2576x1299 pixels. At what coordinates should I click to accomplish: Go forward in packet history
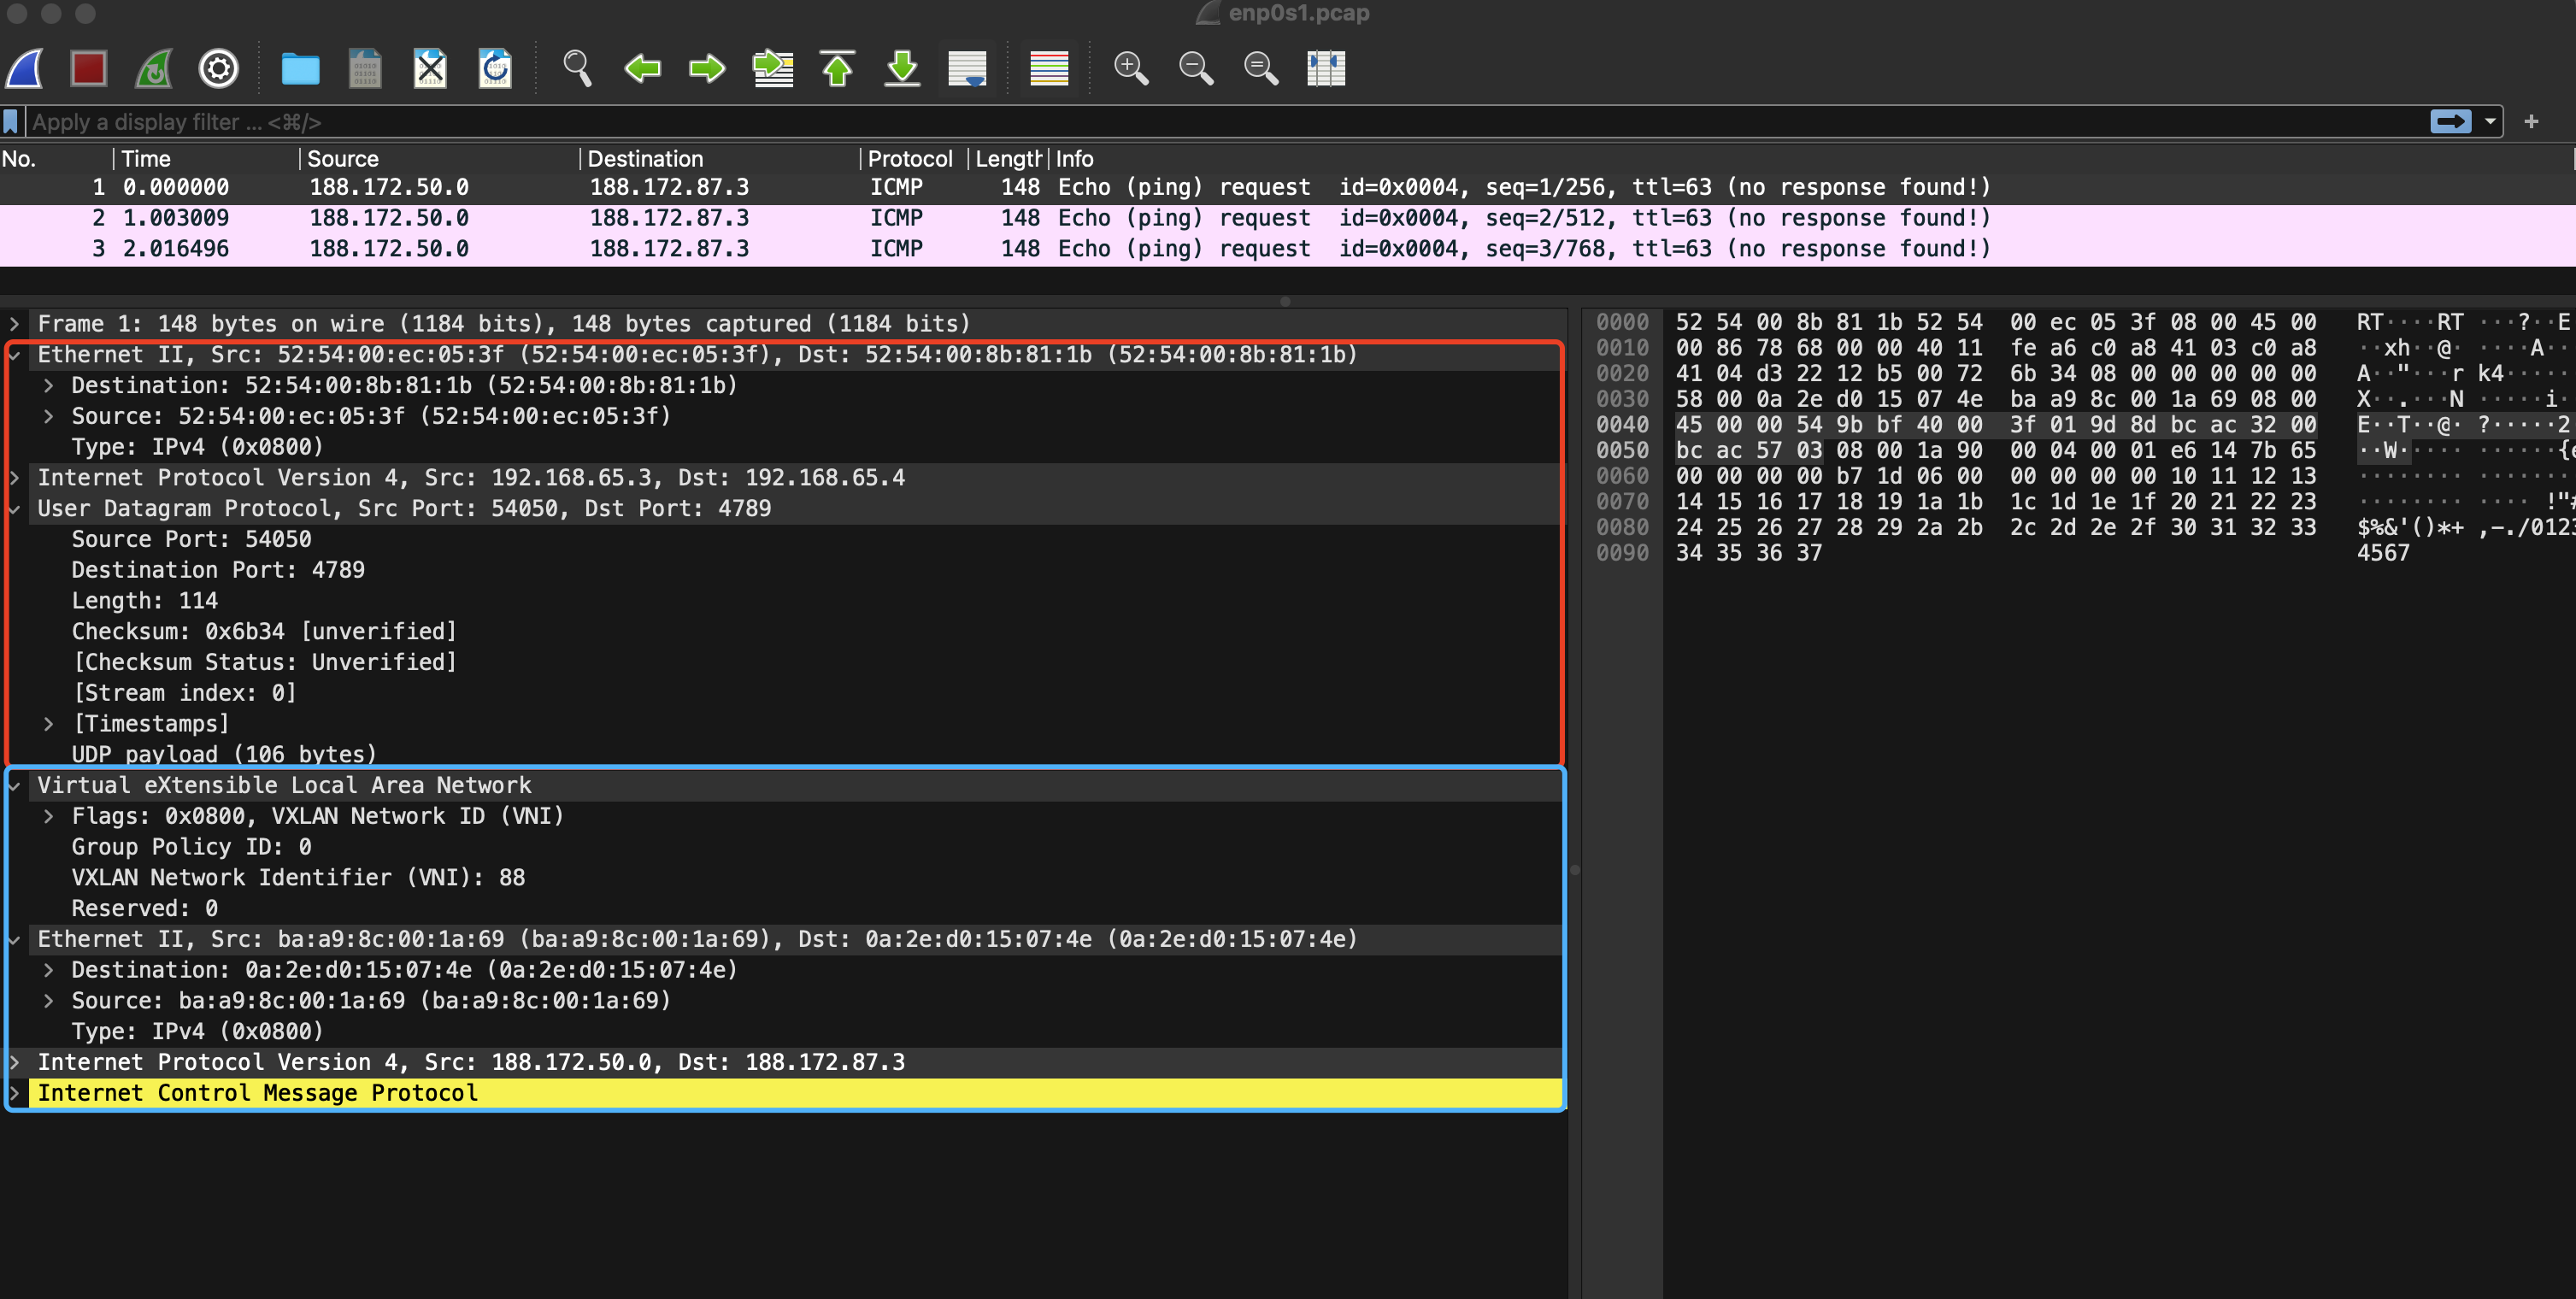coord(707,68)
